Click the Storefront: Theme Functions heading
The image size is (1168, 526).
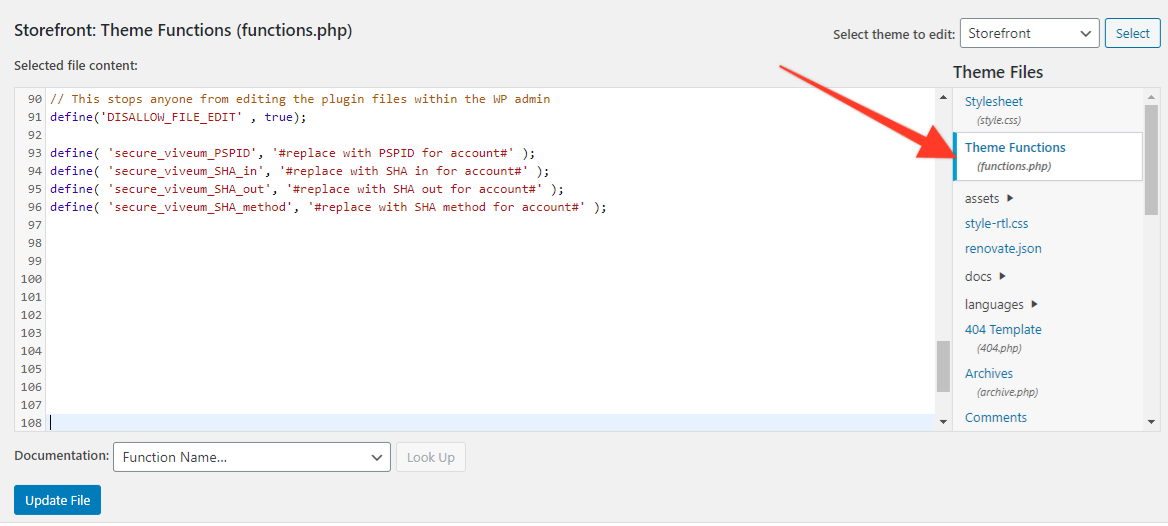(x=183, y=31)
